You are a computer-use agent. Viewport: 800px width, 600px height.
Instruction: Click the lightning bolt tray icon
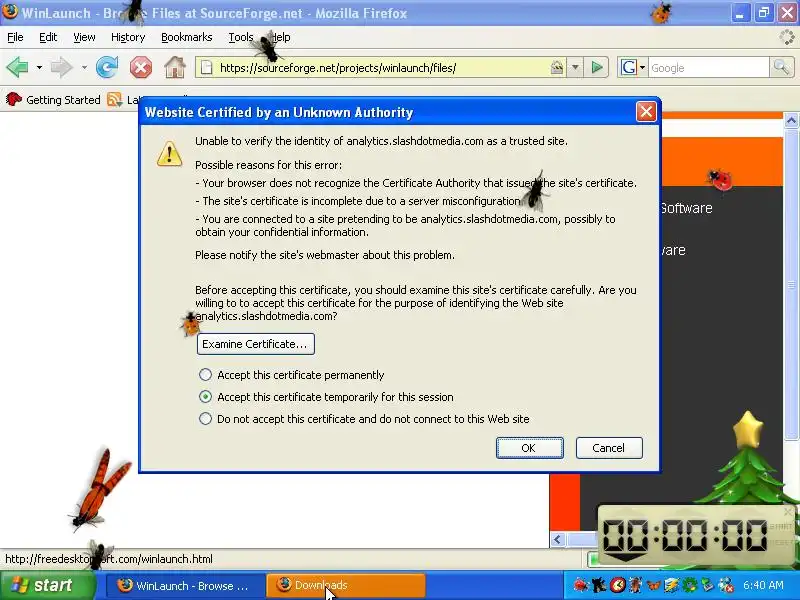point(671,585)
